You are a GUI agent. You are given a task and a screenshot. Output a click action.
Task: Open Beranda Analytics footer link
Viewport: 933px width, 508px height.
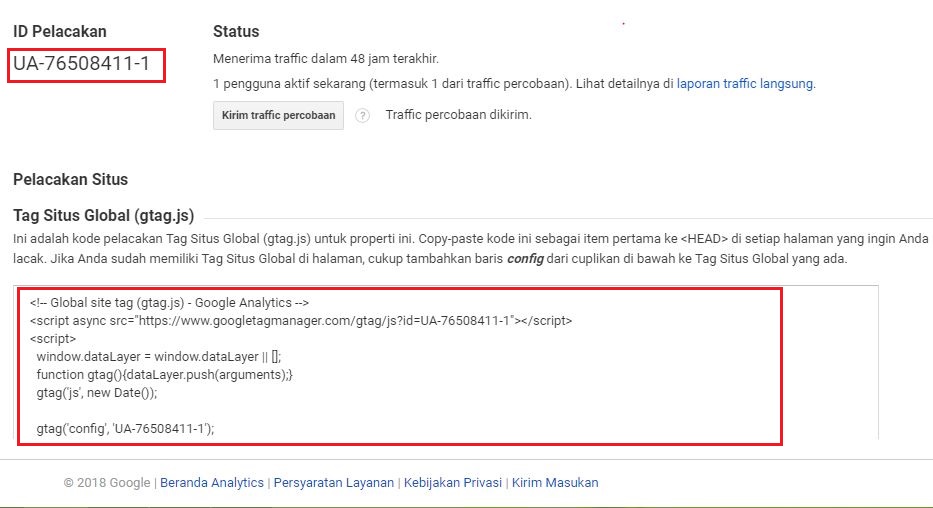pos(212,482)
